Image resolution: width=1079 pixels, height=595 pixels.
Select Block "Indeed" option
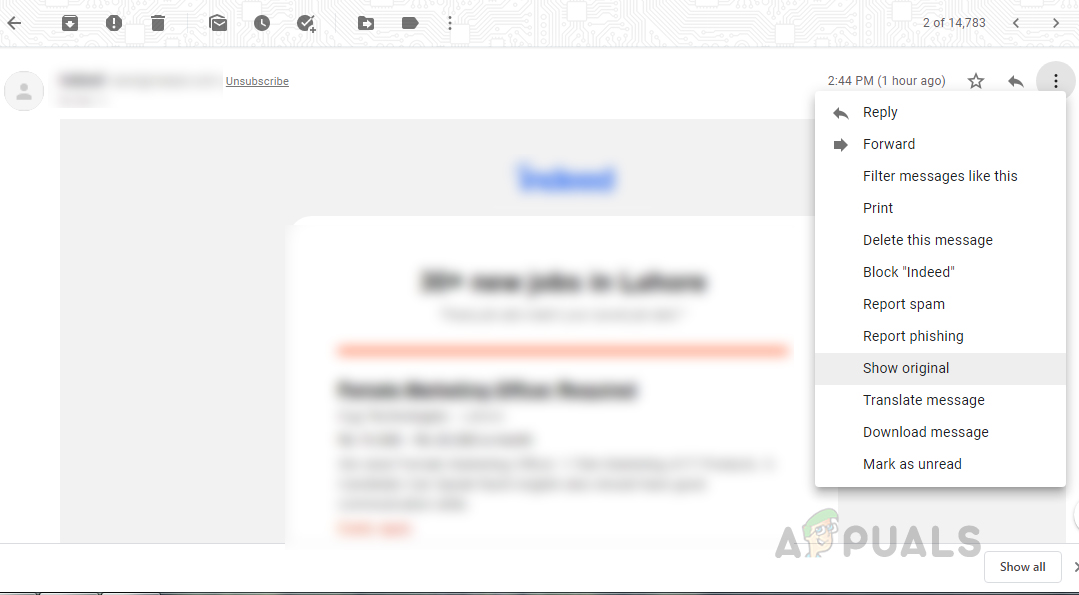pos(940,272)
